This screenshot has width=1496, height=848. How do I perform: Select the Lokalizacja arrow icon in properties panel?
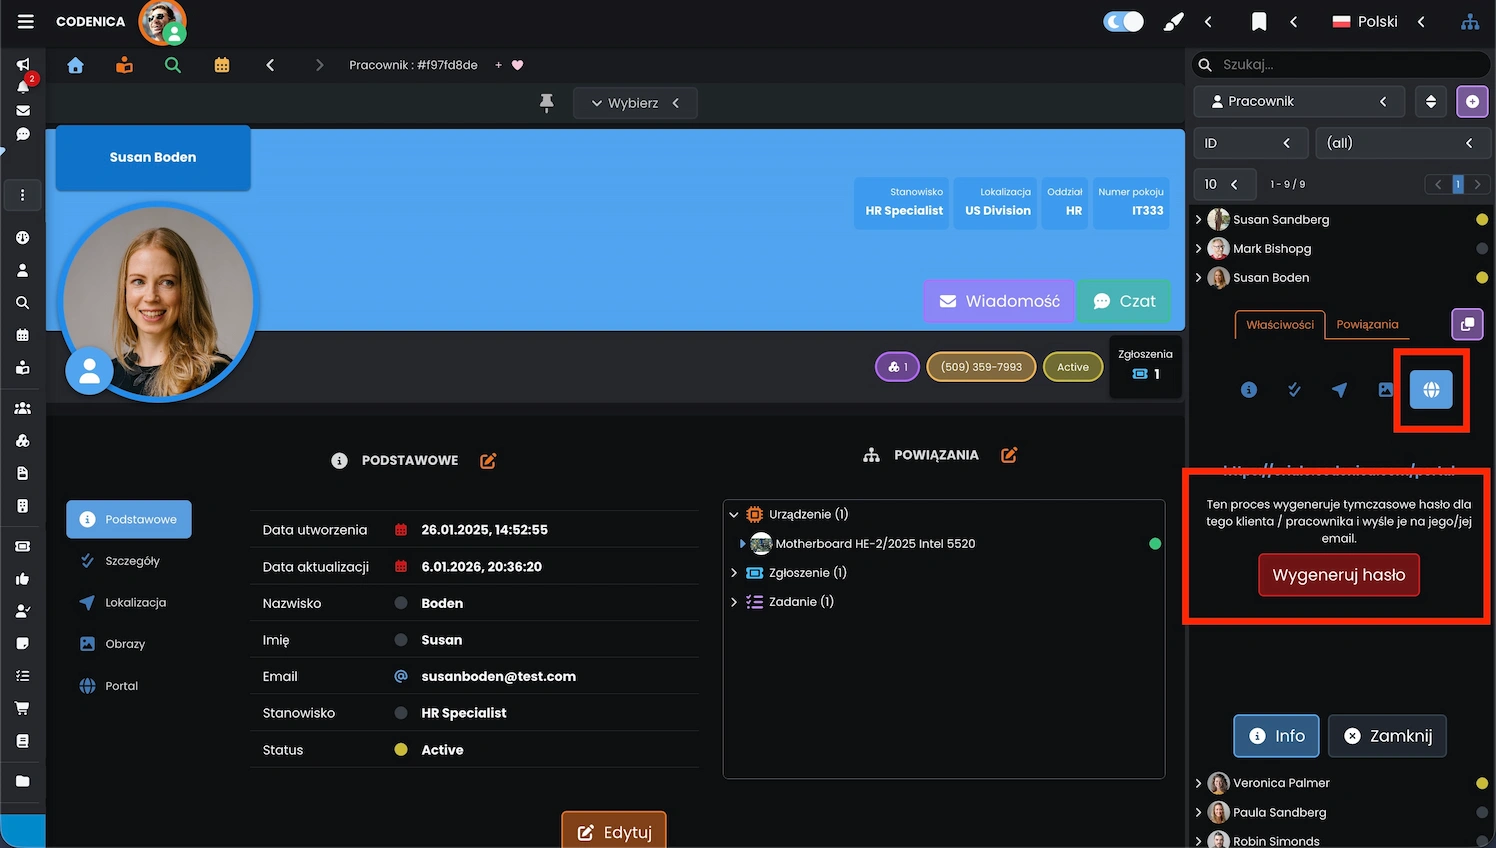point(1339,390)
